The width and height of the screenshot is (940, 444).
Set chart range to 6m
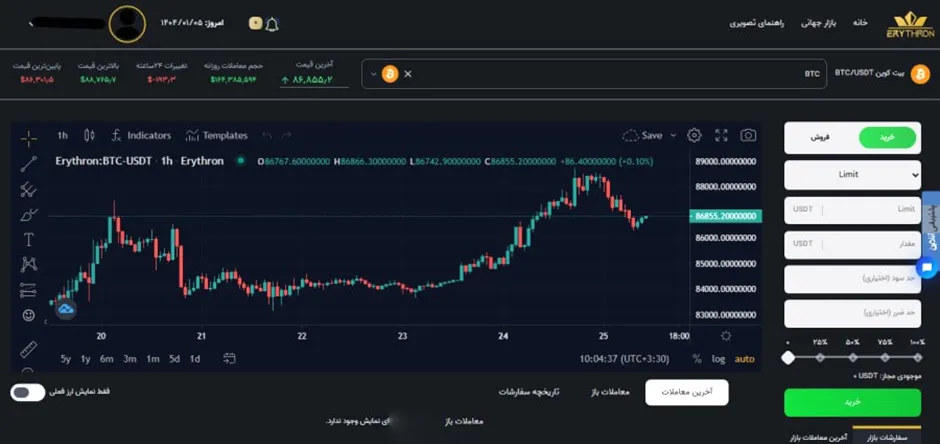[107, 359]
